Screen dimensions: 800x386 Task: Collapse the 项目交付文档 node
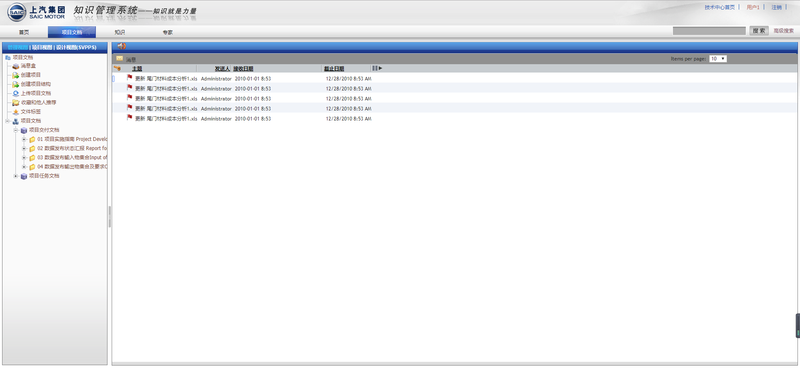coord(16,130)
